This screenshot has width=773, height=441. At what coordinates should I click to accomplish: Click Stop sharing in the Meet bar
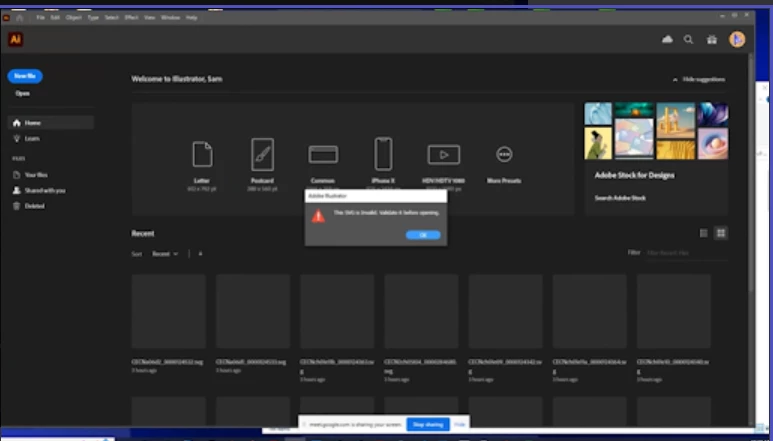[428, 424]
